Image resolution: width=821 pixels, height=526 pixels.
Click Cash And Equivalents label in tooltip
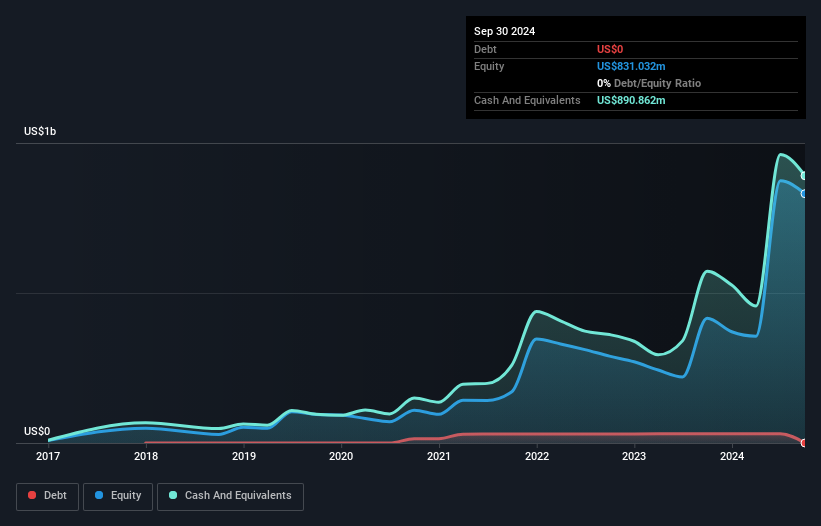tap(527, 100)
